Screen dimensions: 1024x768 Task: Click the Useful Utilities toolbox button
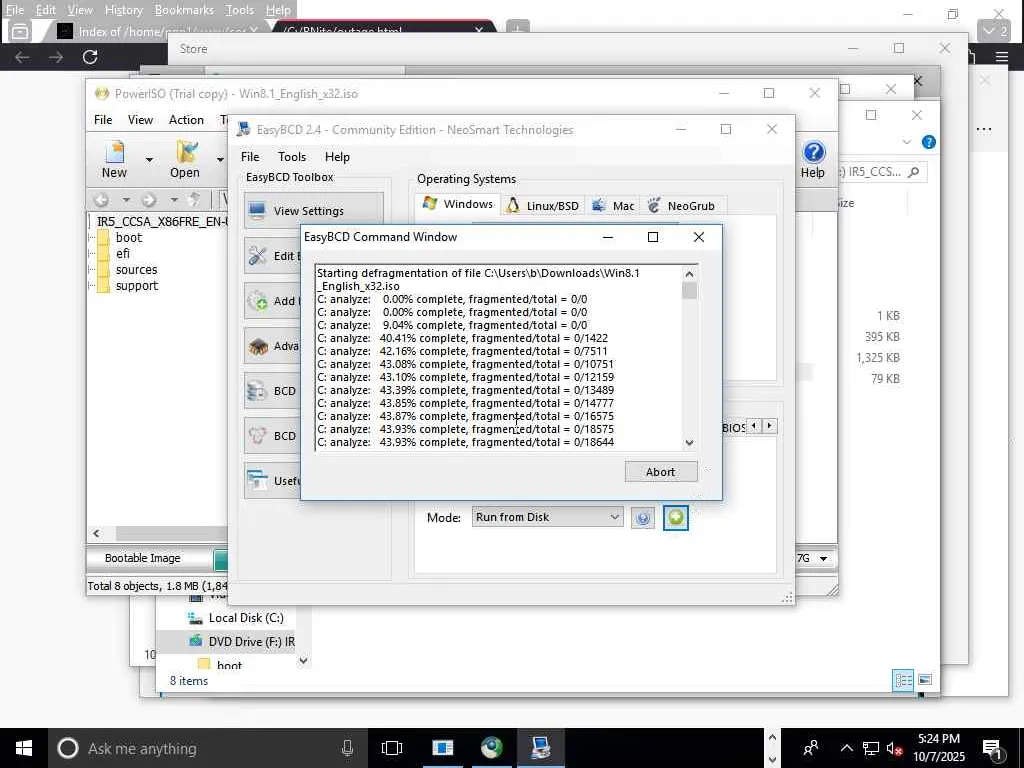pos(273,481)
